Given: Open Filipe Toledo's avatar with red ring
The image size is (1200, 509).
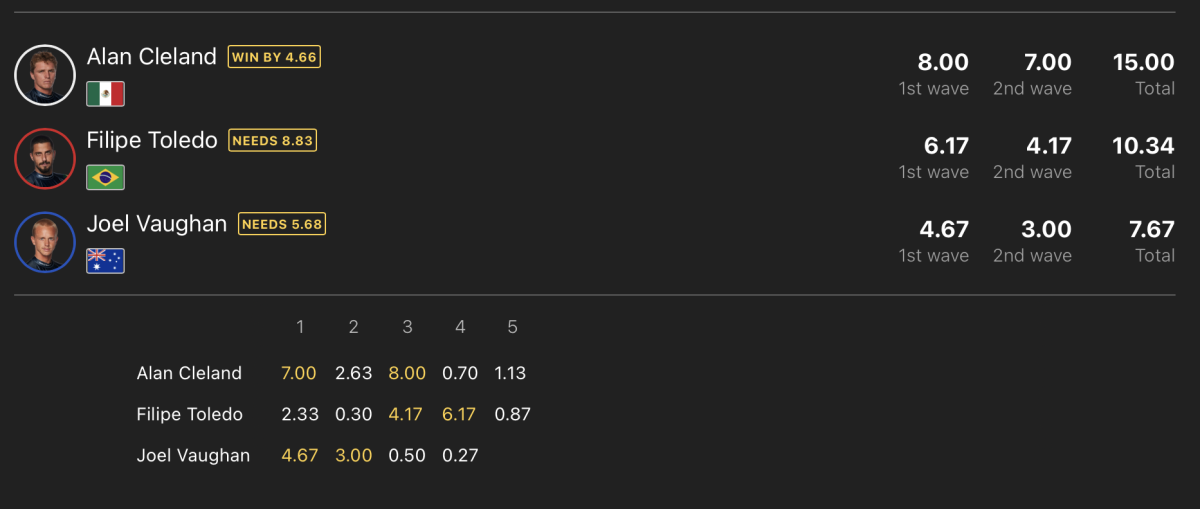Looking at the screenshot, I should [45, 159].
